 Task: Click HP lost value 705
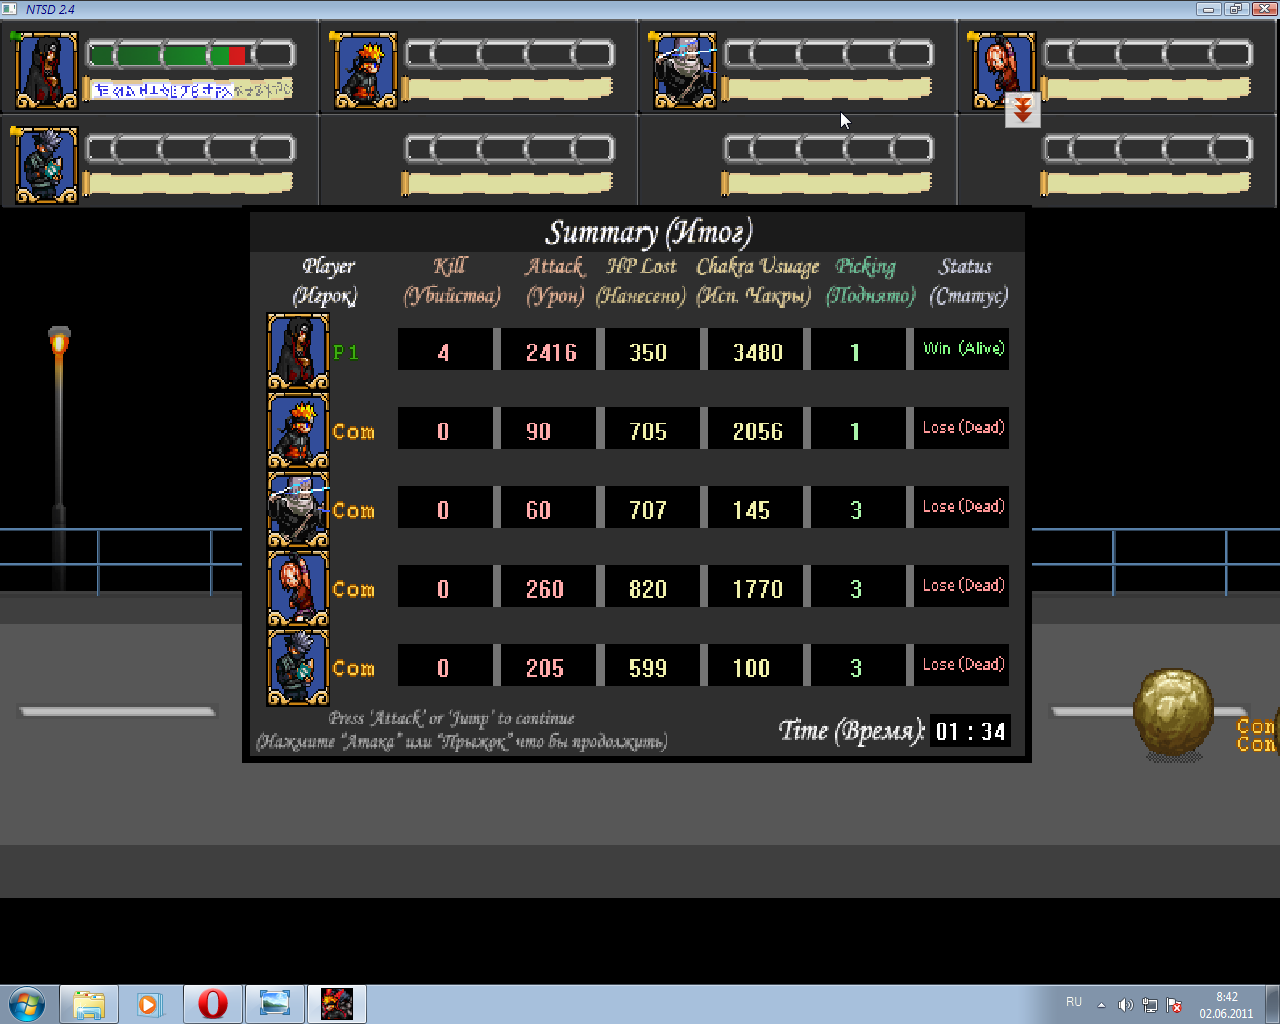tap(649, 431)
